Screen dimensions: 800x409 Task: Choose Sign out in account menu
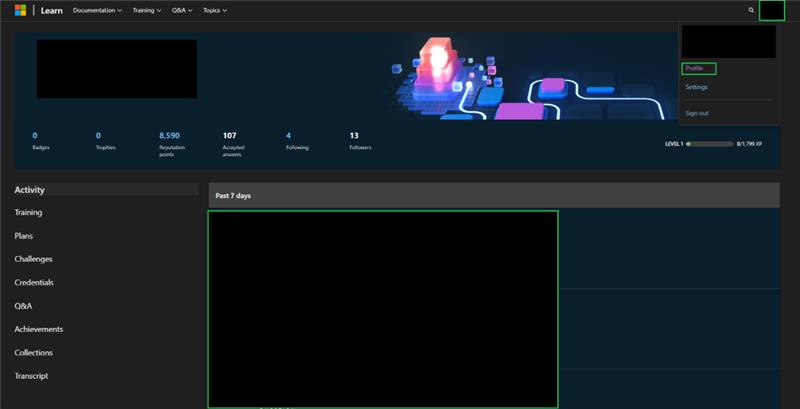(x=697, y=113)
